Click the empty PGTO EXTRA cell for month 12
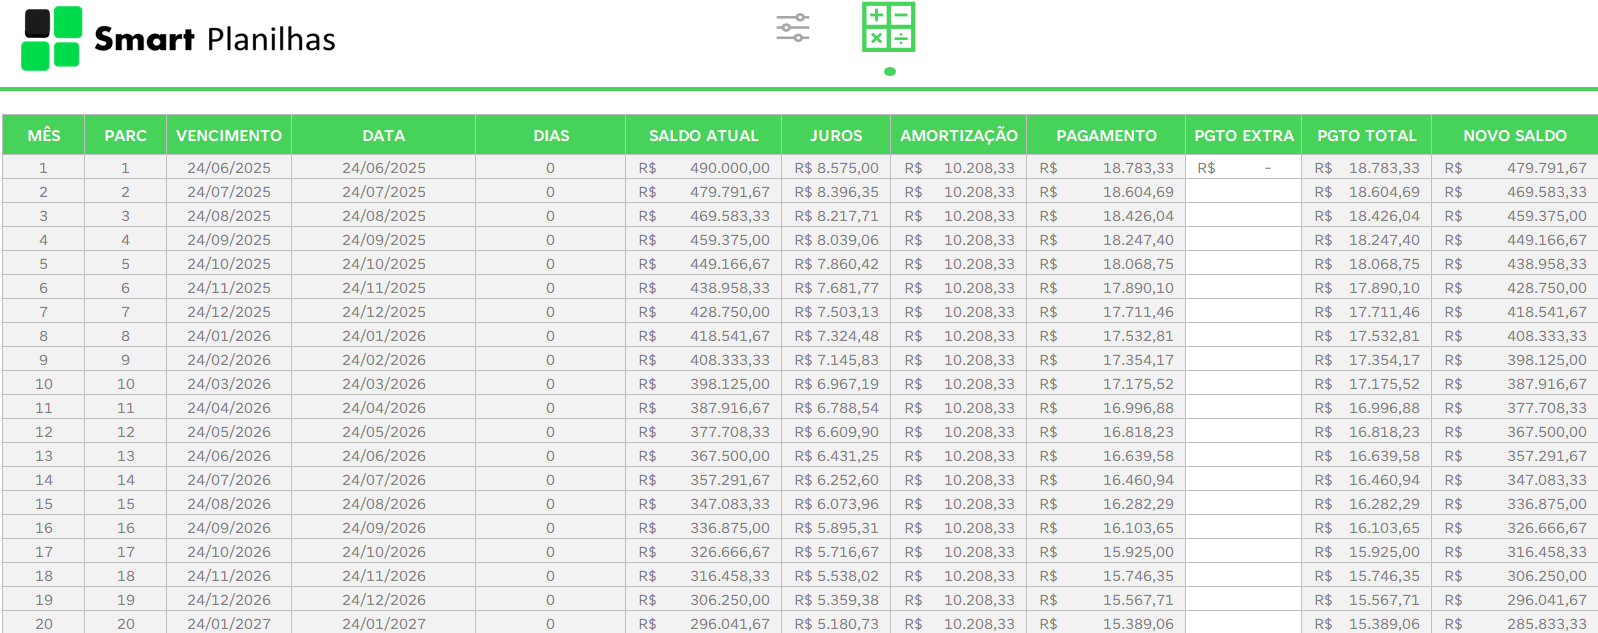 tap(1243, 432)
